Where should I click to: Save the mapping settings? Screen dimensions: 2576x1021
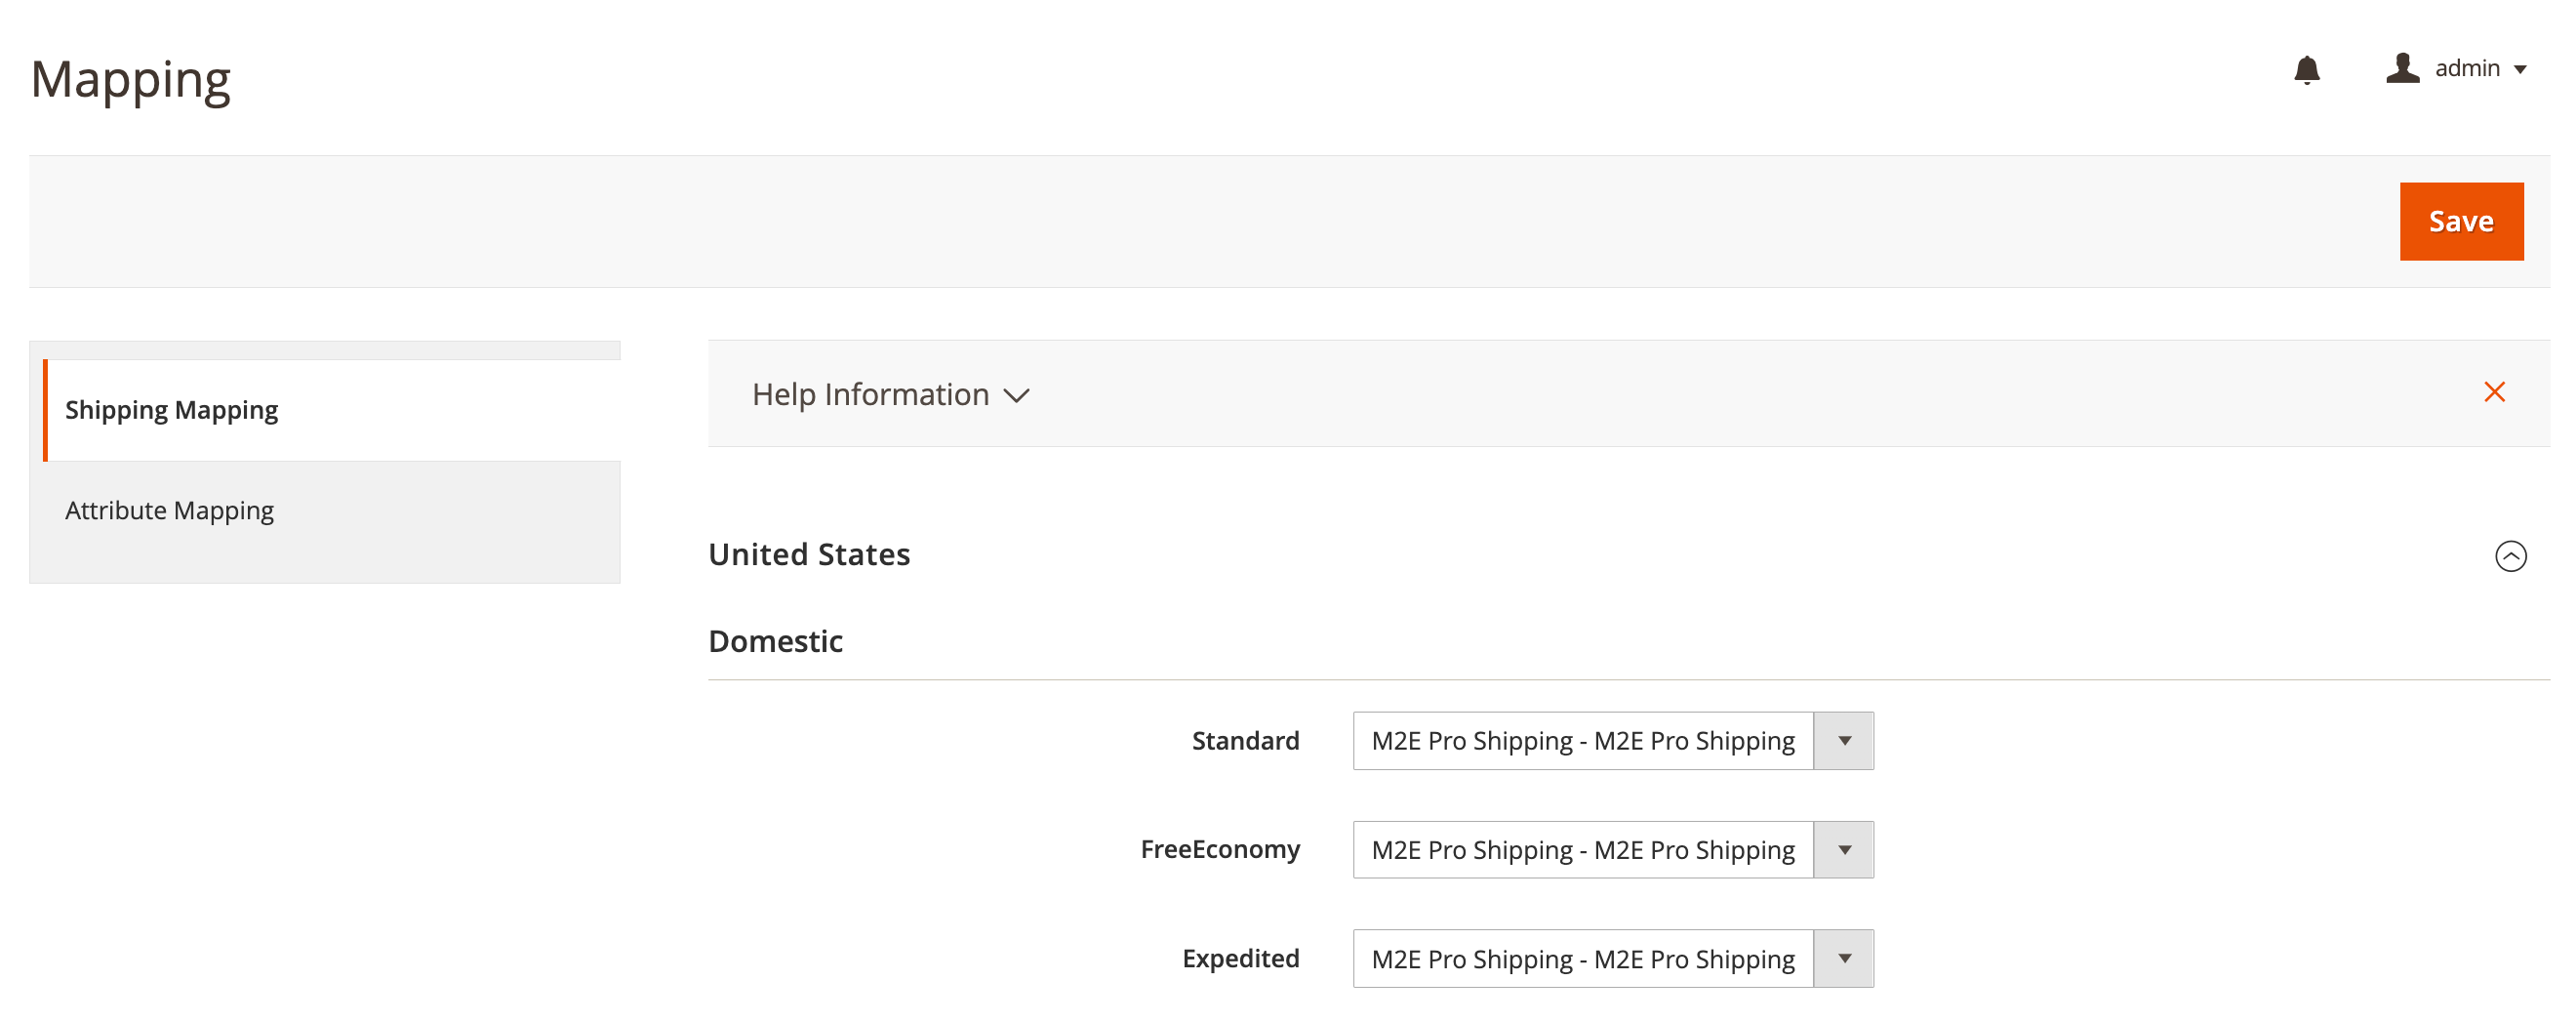(2460, 221)
